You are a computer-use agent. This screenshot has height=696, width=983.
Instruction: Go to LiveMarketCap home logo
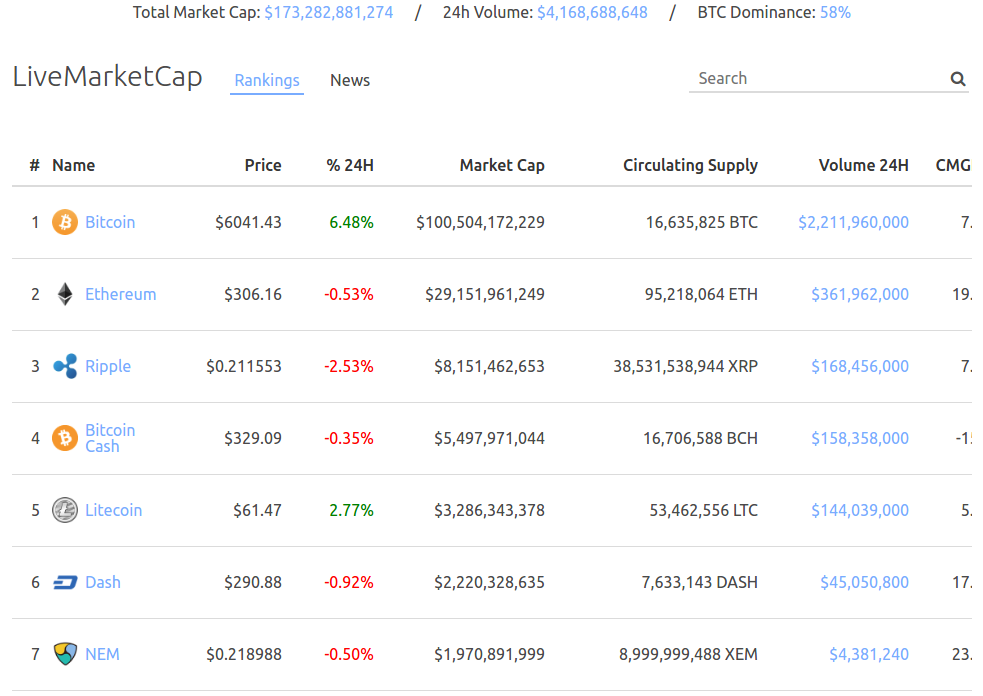point(107,76)
